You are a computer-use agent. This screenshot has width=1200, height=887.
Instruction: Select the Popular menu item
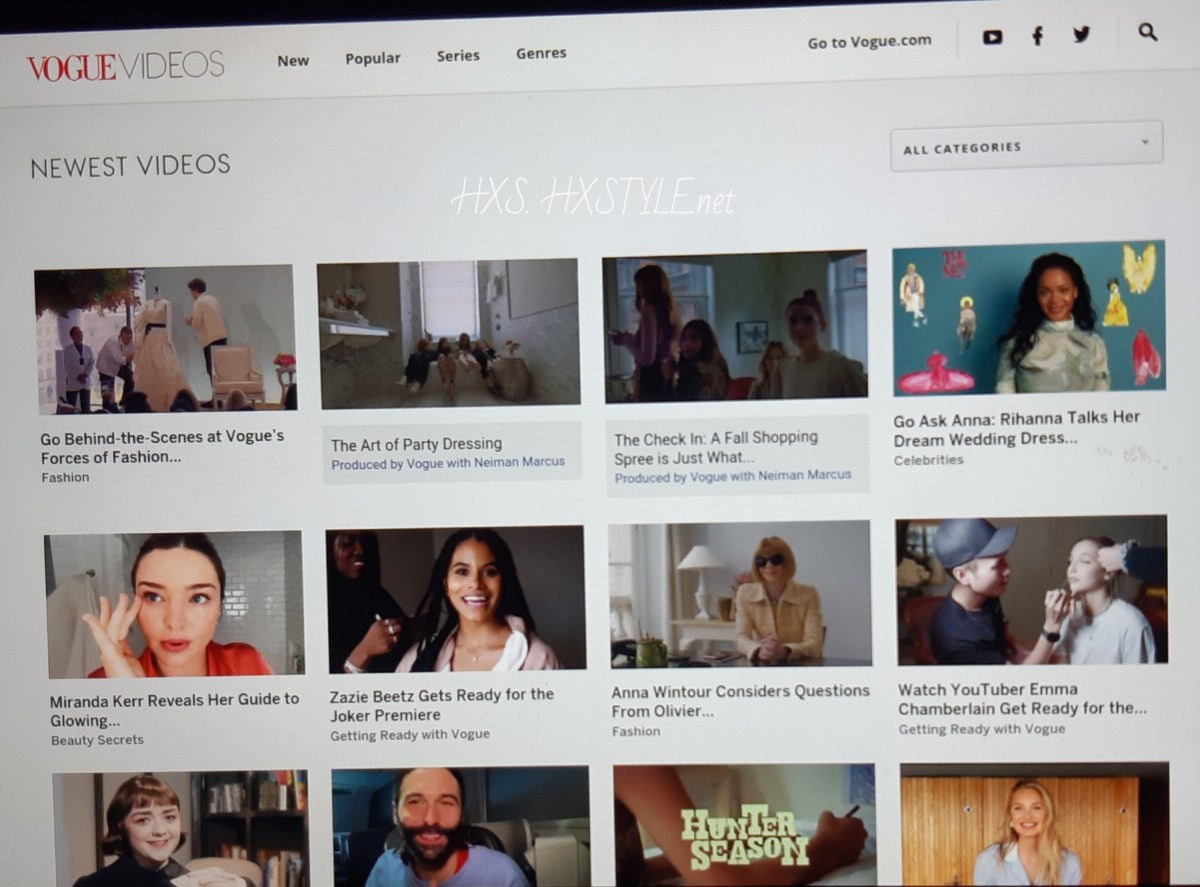coord(373,58)
